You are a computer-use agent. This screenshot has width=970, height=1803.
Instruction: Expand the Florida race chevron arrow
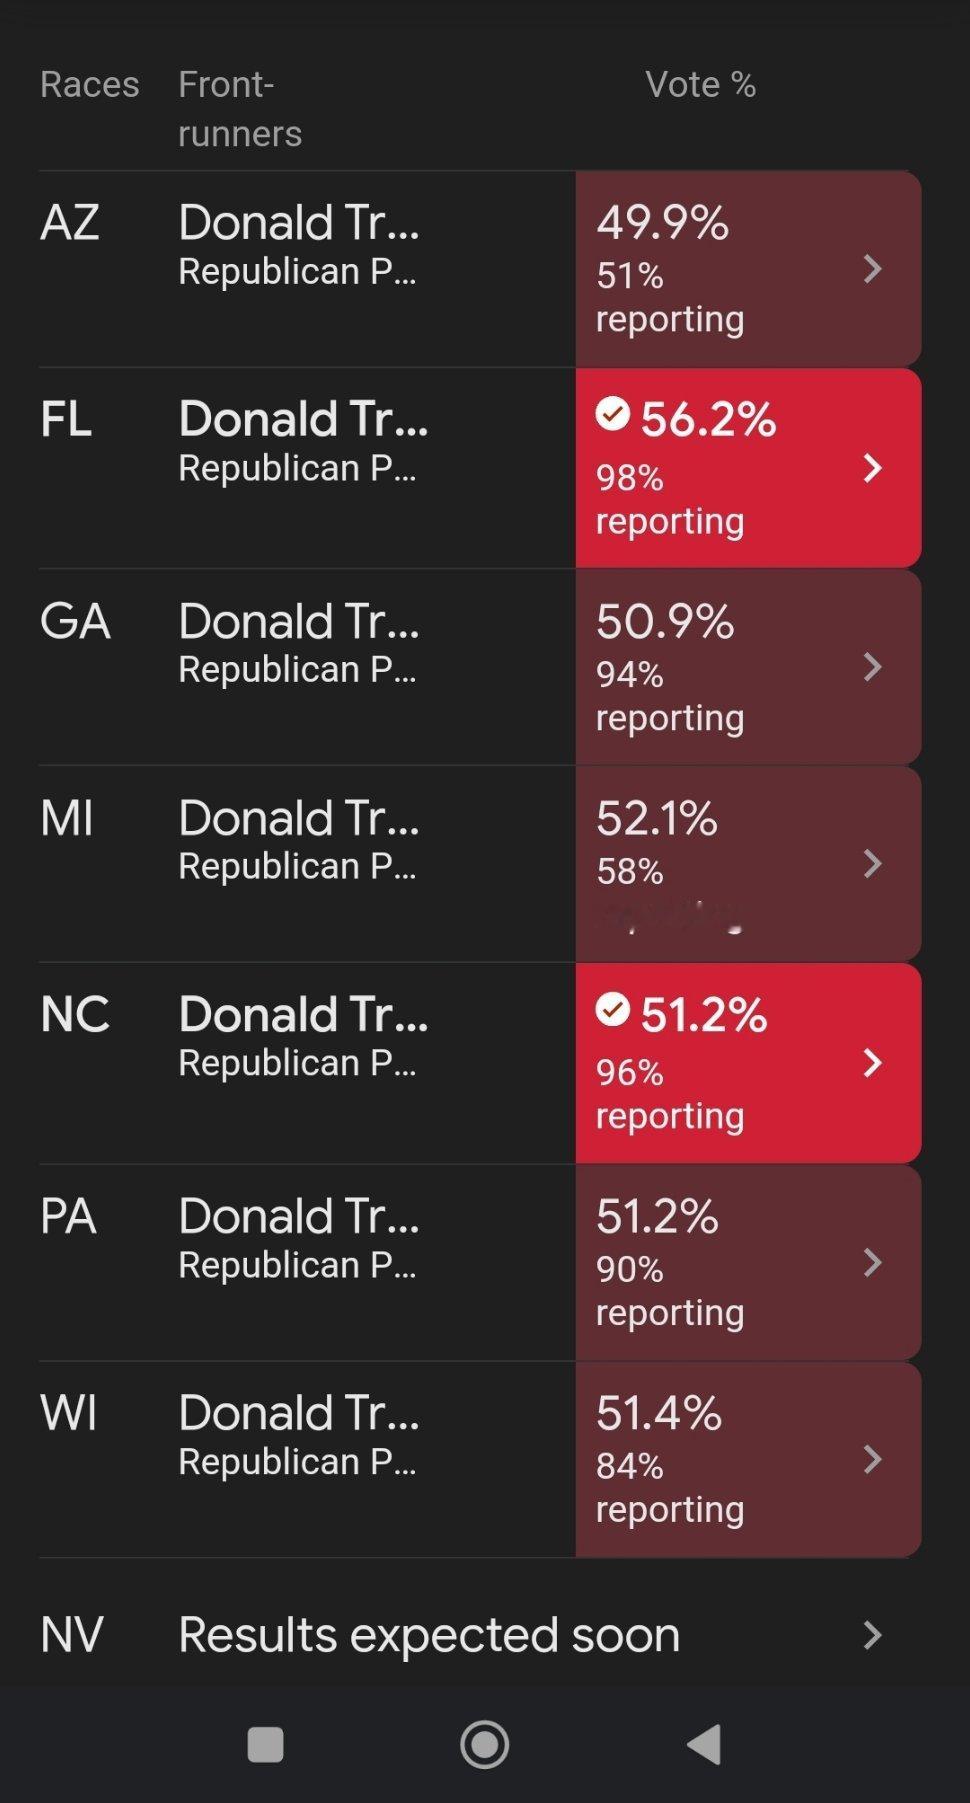pos(872,467)
